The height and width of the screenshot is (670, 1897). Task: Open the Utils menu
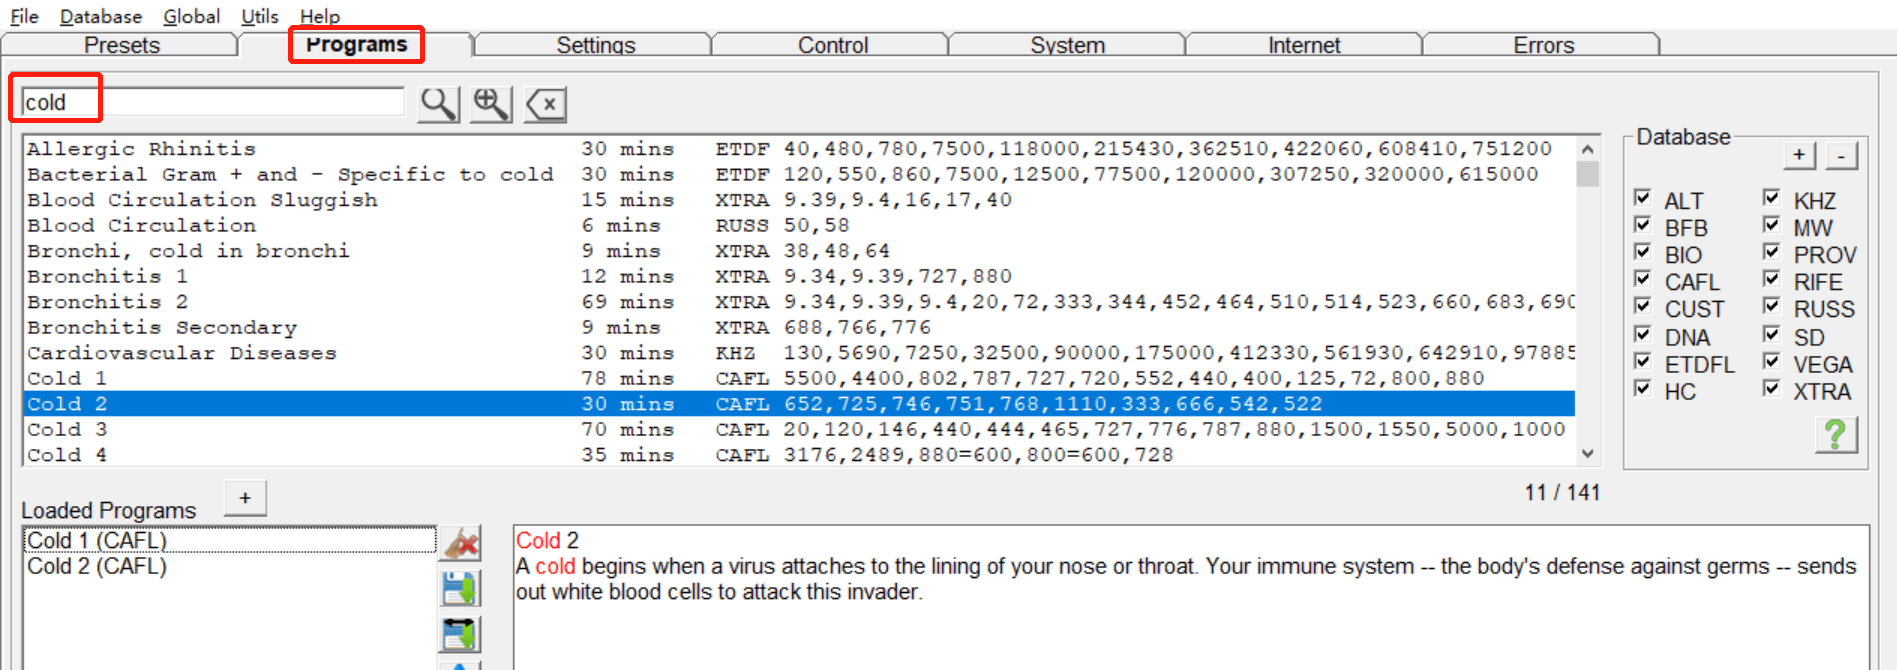[x=260, y=16]
